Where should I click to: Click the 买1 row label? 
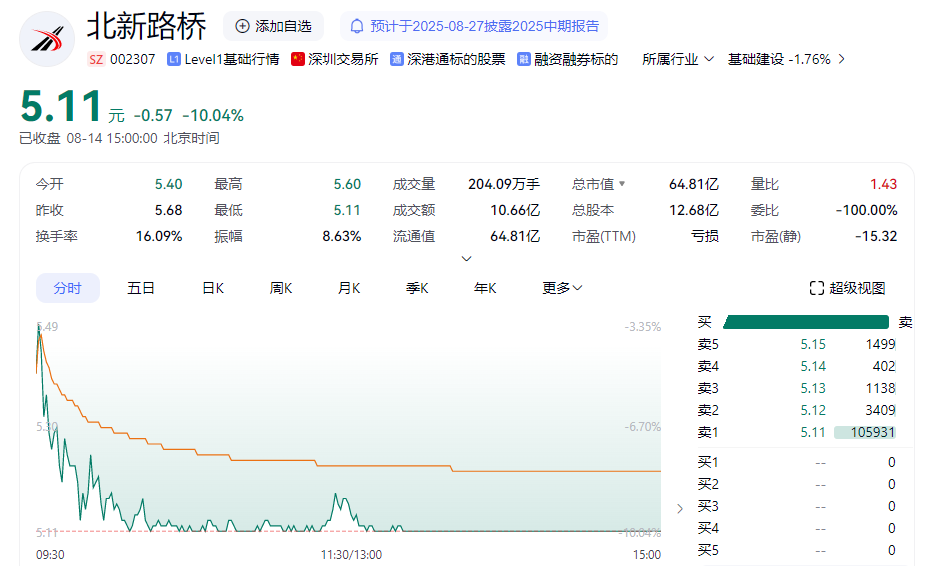(x=708, y=462)
